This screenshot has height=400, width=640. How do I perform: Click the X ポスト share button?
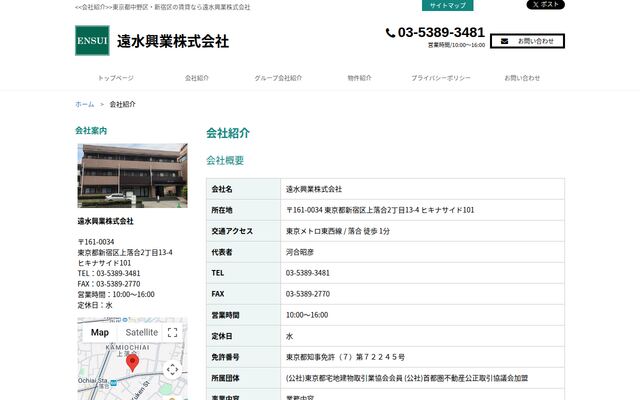pos(546,4)
